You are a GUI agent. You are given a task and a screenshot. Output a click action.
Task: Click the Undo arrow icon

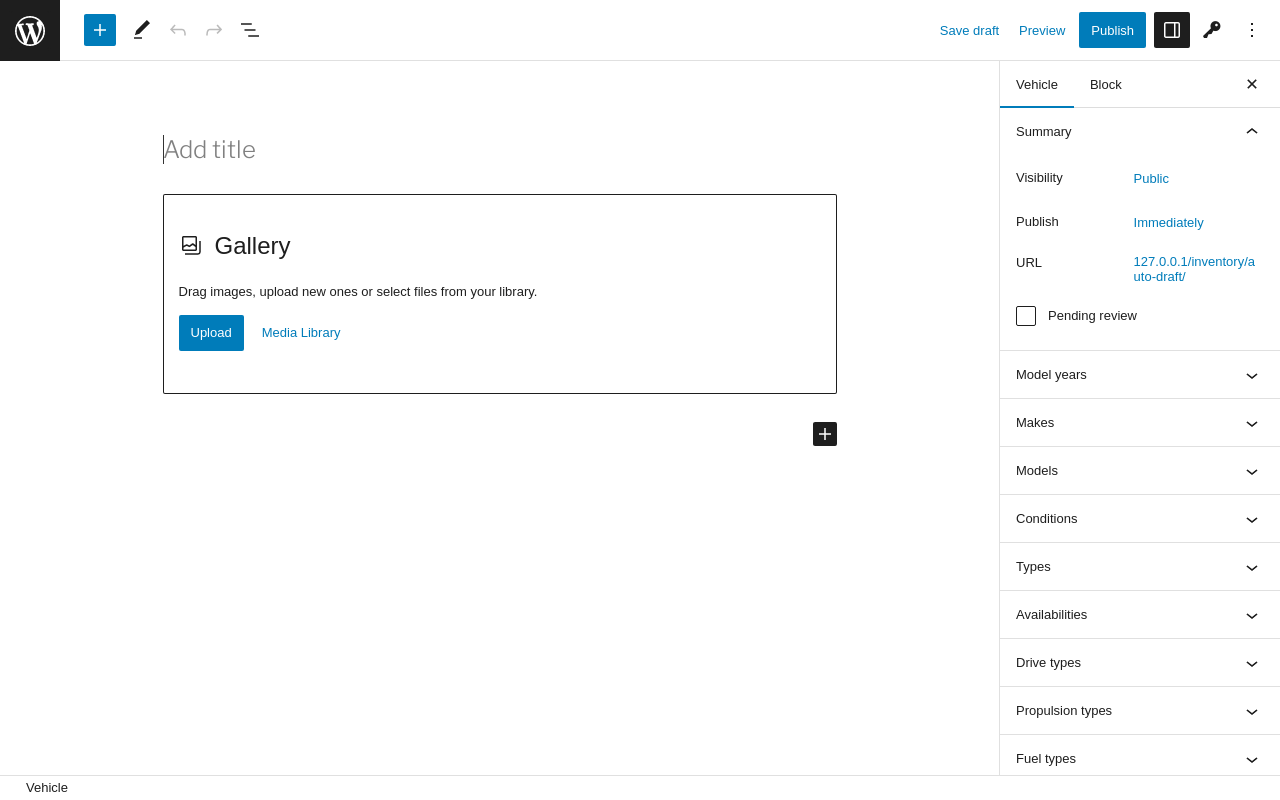tap(178, 30)
